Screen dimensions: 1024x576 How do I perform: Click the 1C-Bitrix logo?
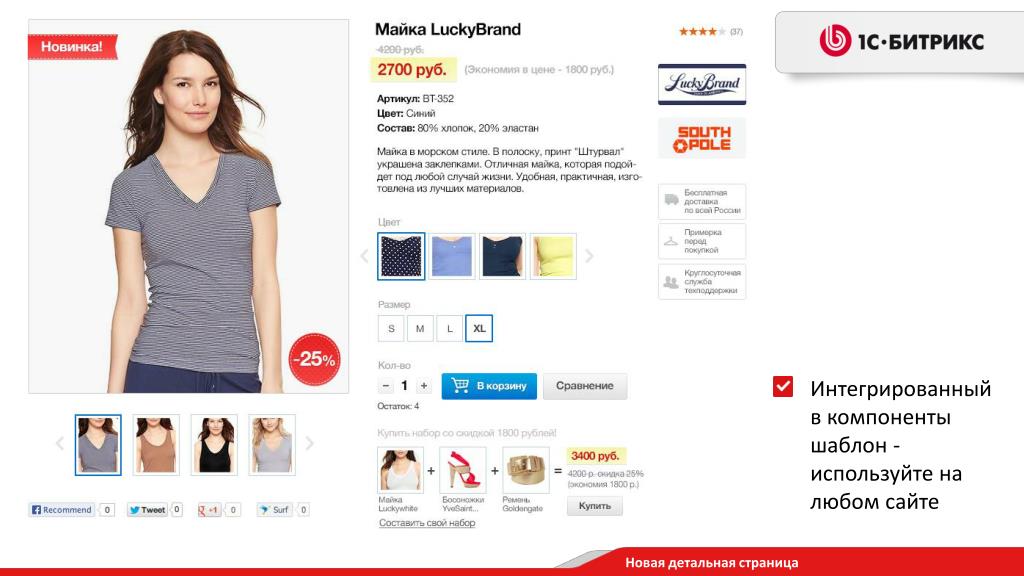[x=901, y=41]
